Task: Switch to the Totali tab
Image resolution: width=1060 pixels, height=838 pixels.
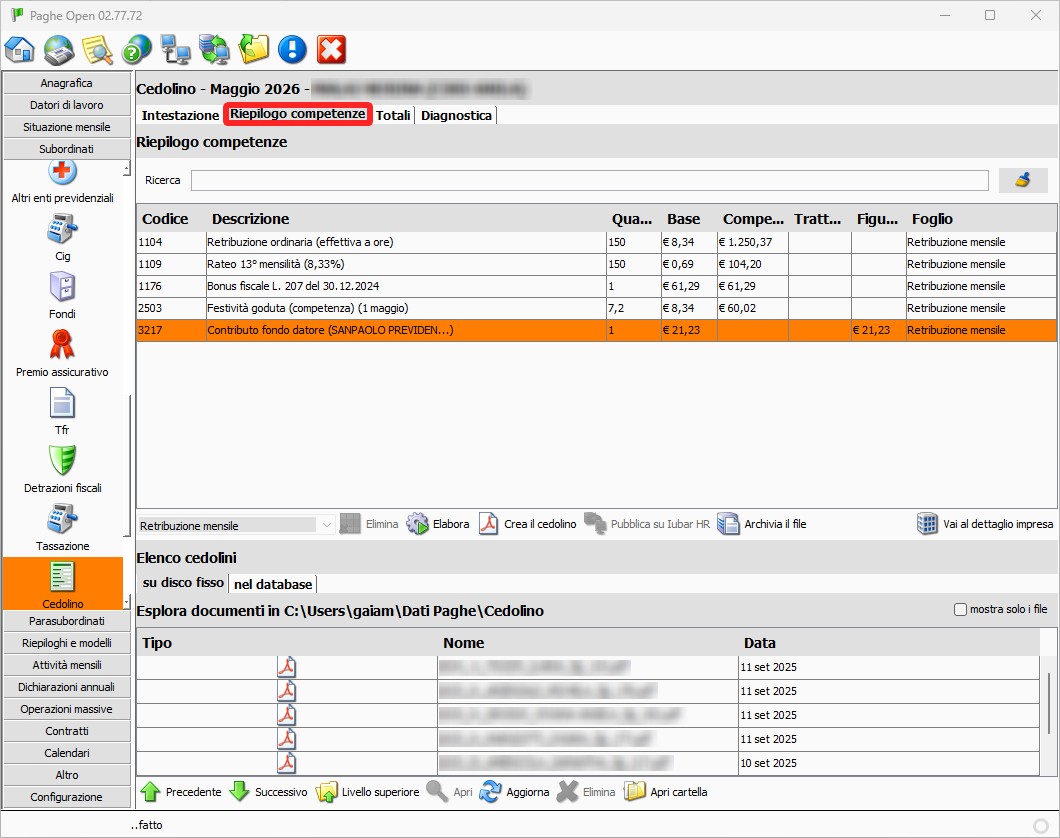Action: [393, 115]
